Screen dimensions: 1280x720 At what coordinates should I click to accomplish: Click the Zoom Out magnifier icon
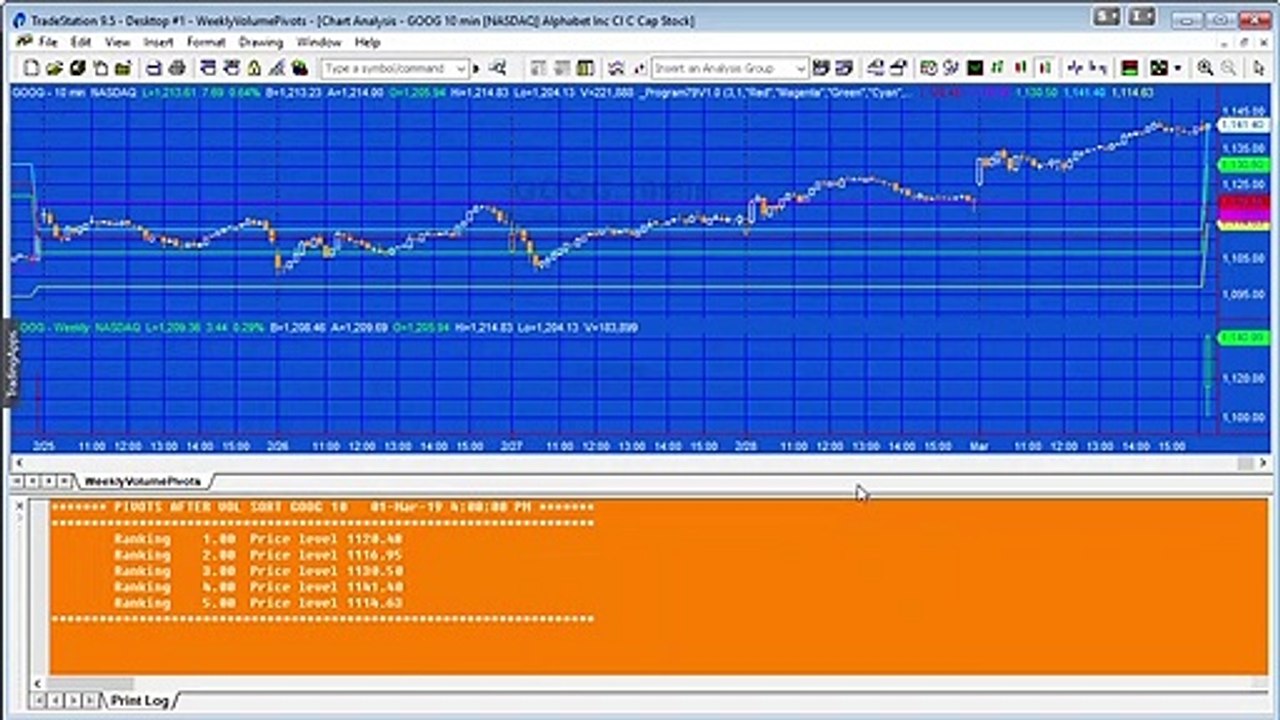click(1228, 68)
